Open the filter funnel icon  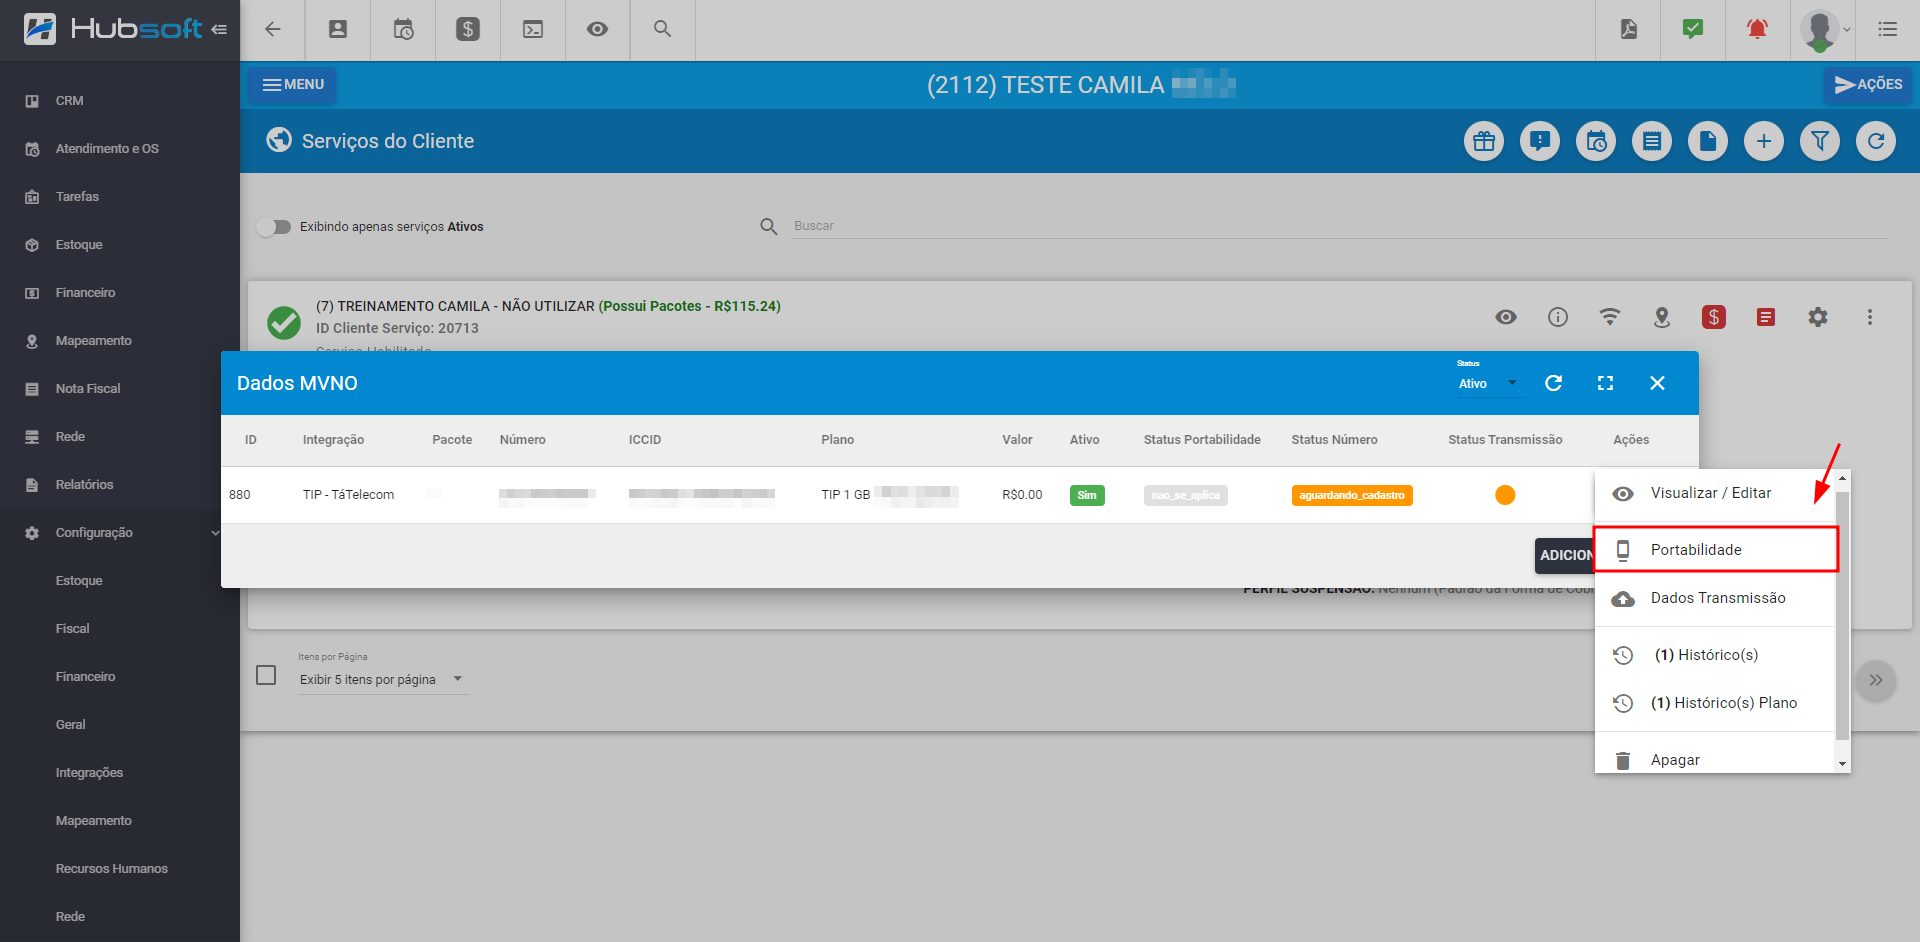click(1820, 141)
